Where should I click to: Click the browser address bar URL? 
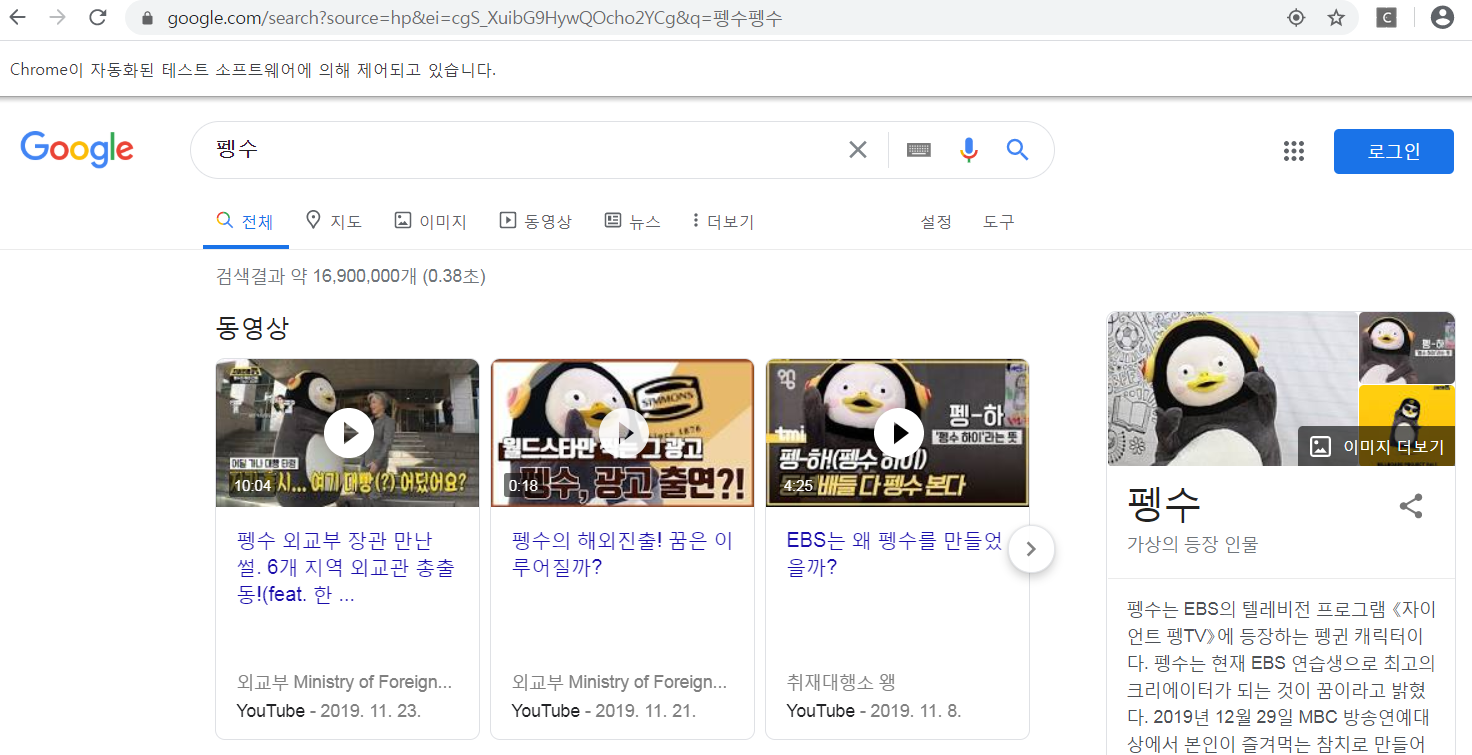475,18
